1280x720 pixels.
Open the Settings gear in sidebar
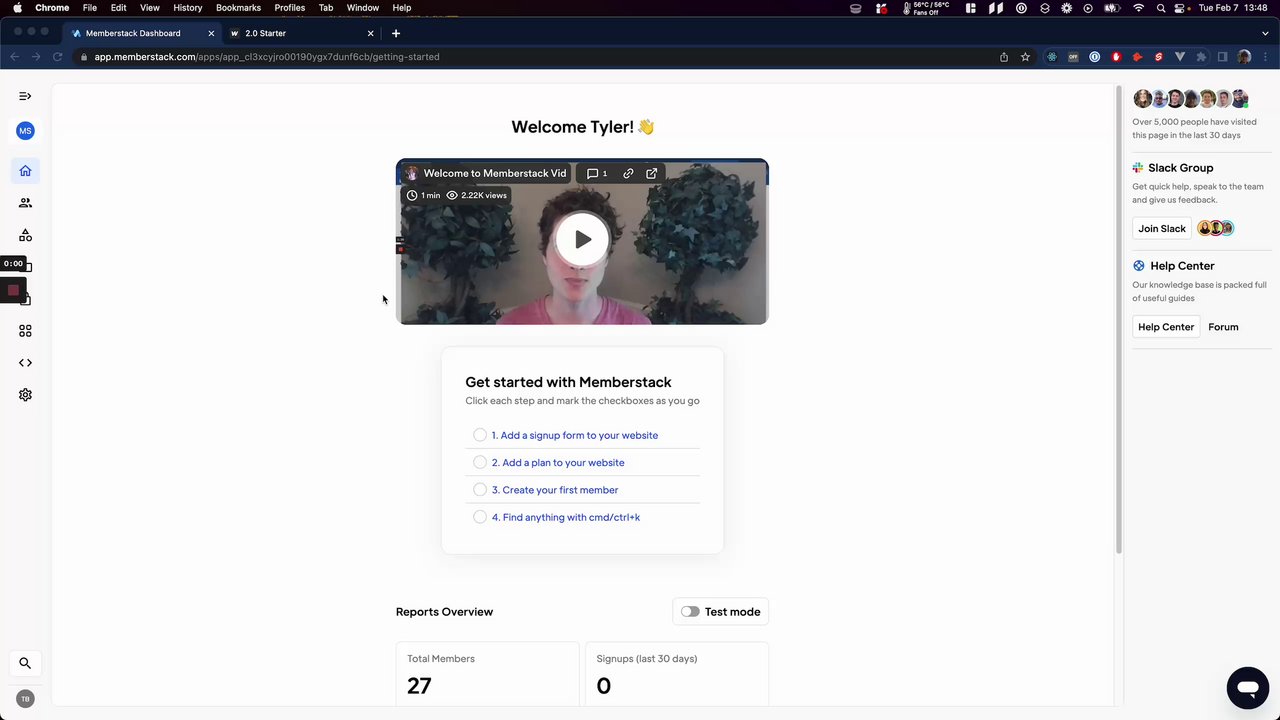point(25,395)
